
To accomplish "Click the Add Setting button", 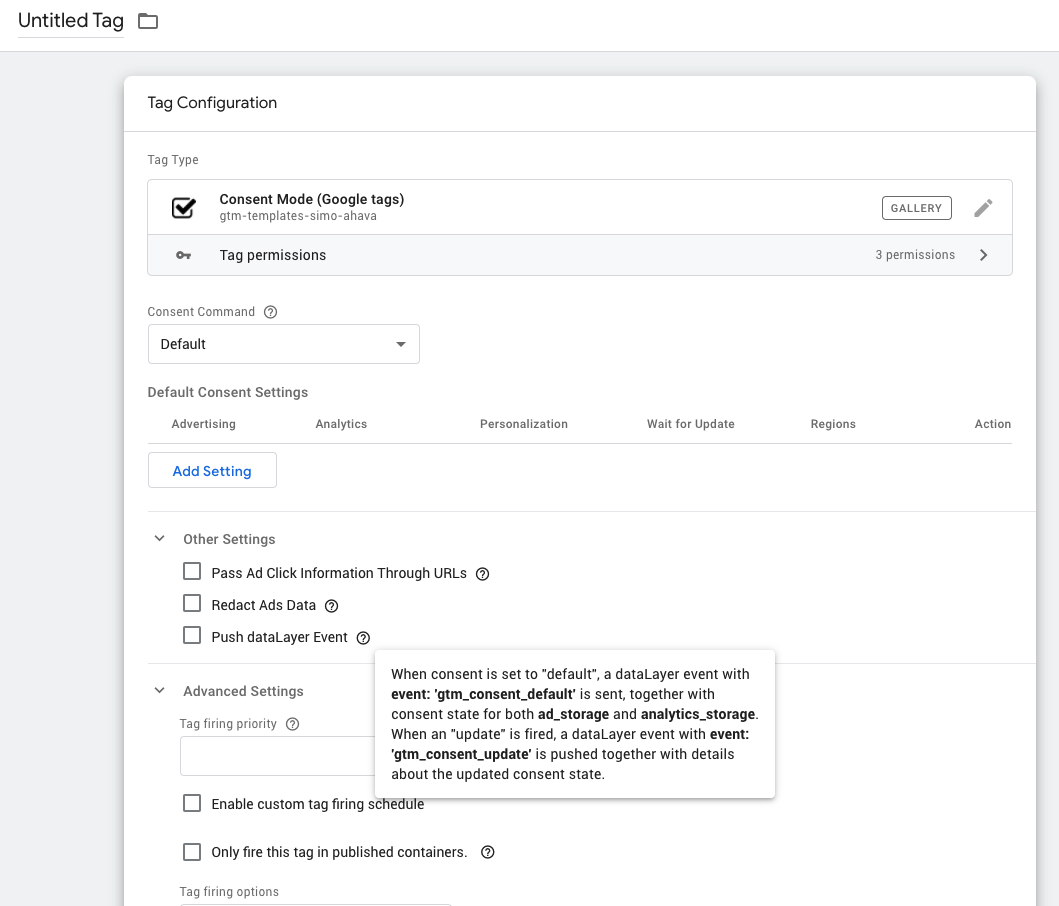I will 212,471.
